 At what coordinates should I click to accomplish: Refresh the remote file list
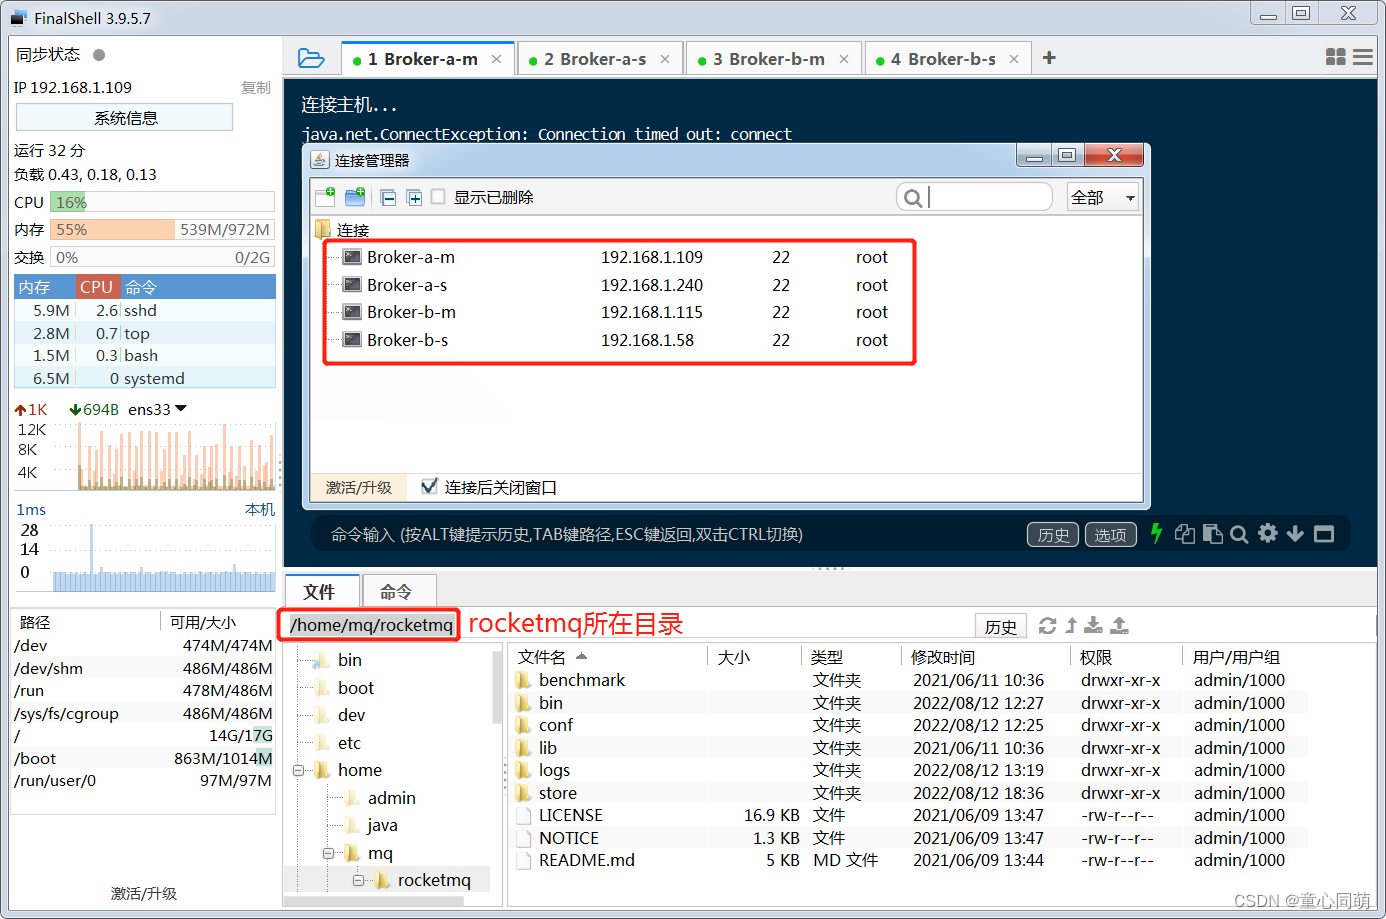tap(1047, 624)
